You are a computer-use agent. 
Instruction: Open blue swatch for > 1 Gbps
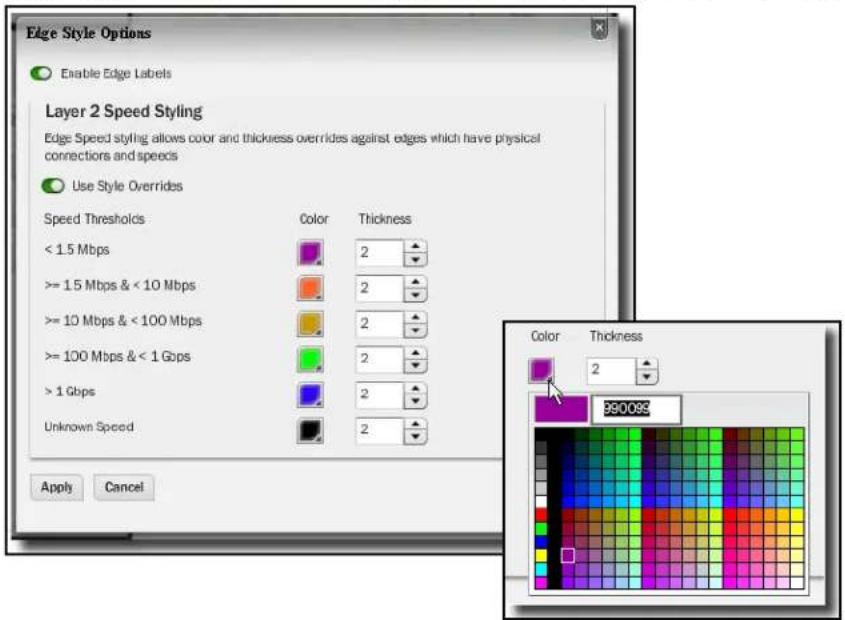point(310,395)
